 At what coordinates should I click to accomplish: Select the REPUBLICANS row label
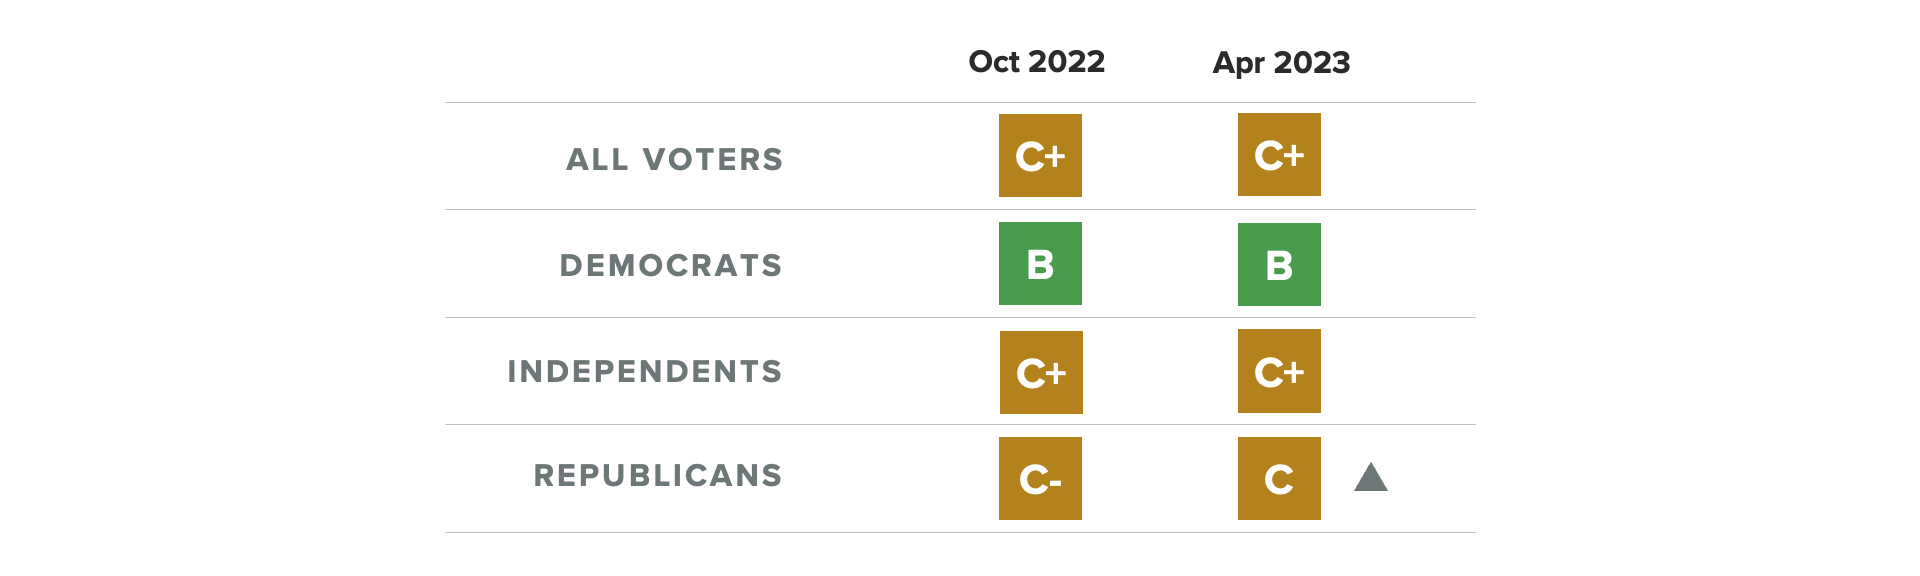tap(658, 475)
